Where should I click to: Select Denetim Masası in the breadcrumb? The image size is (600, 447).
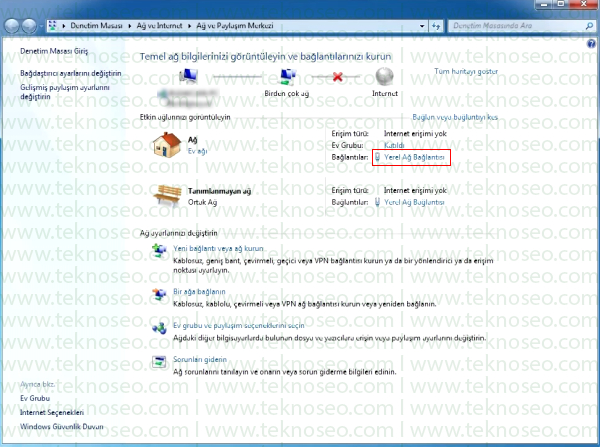click(x=96, y=26)
